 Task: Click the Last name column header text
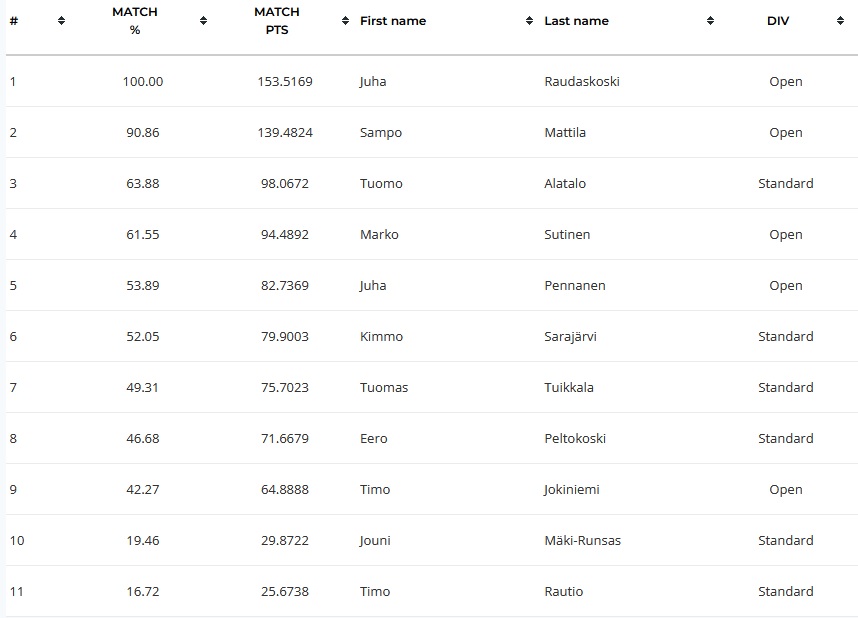click(576, 21)
